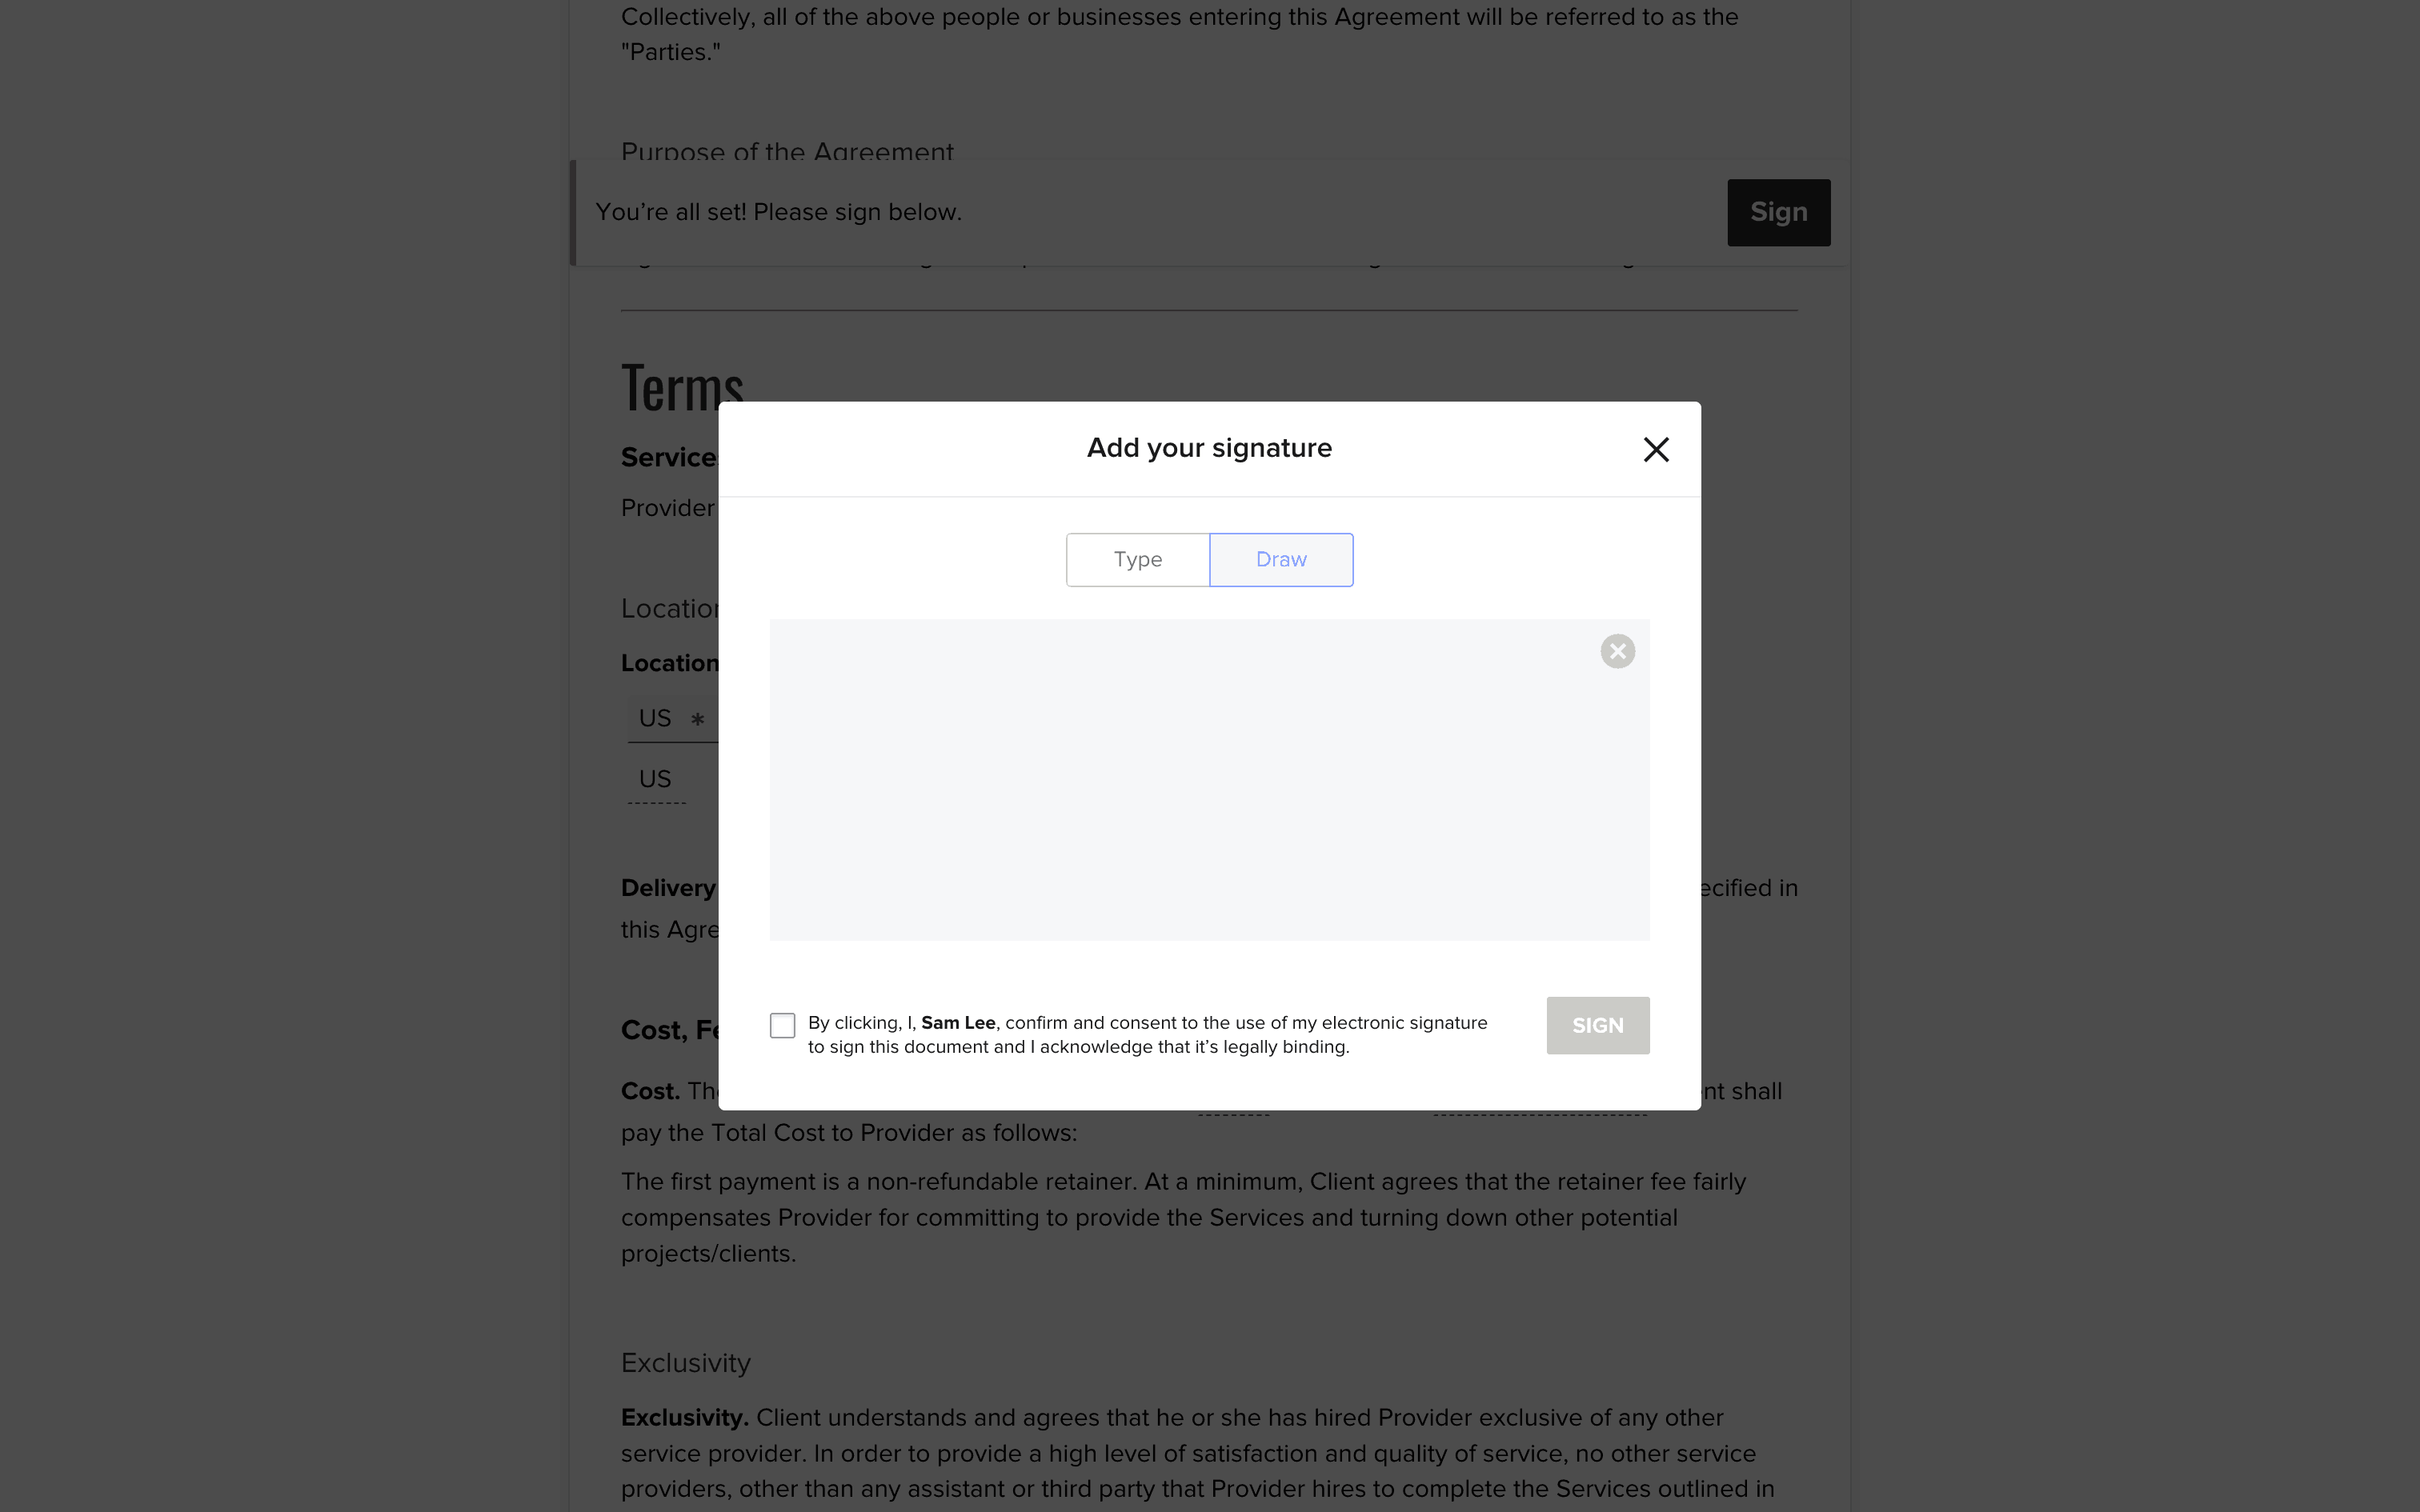This screenshot has height=1512, width=2420.
Task: Click the long dashed blank near Cost line
Action: point(1539,1112)
